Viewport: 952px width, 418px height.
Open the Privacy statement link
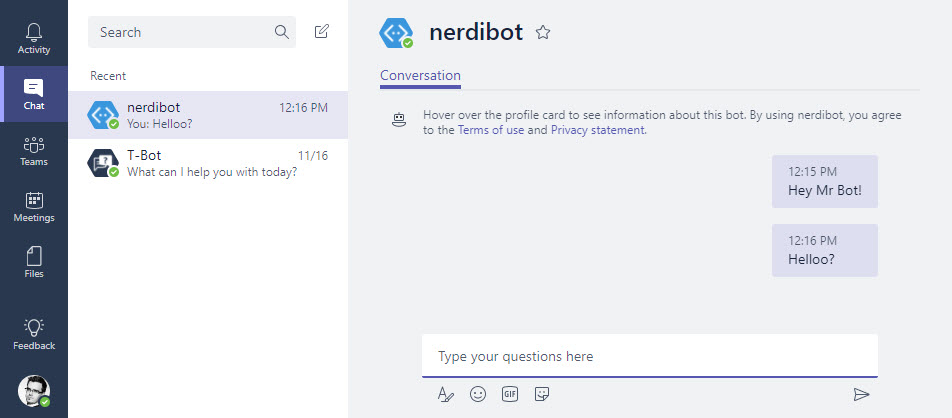point(597,130)
